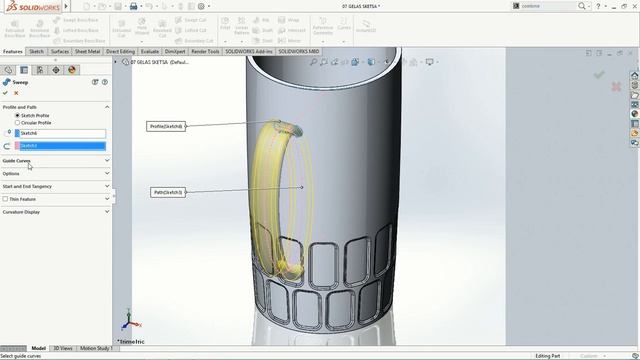
Task: Click the Profile(Sketch6) callout label
Action: pos(166,126)
